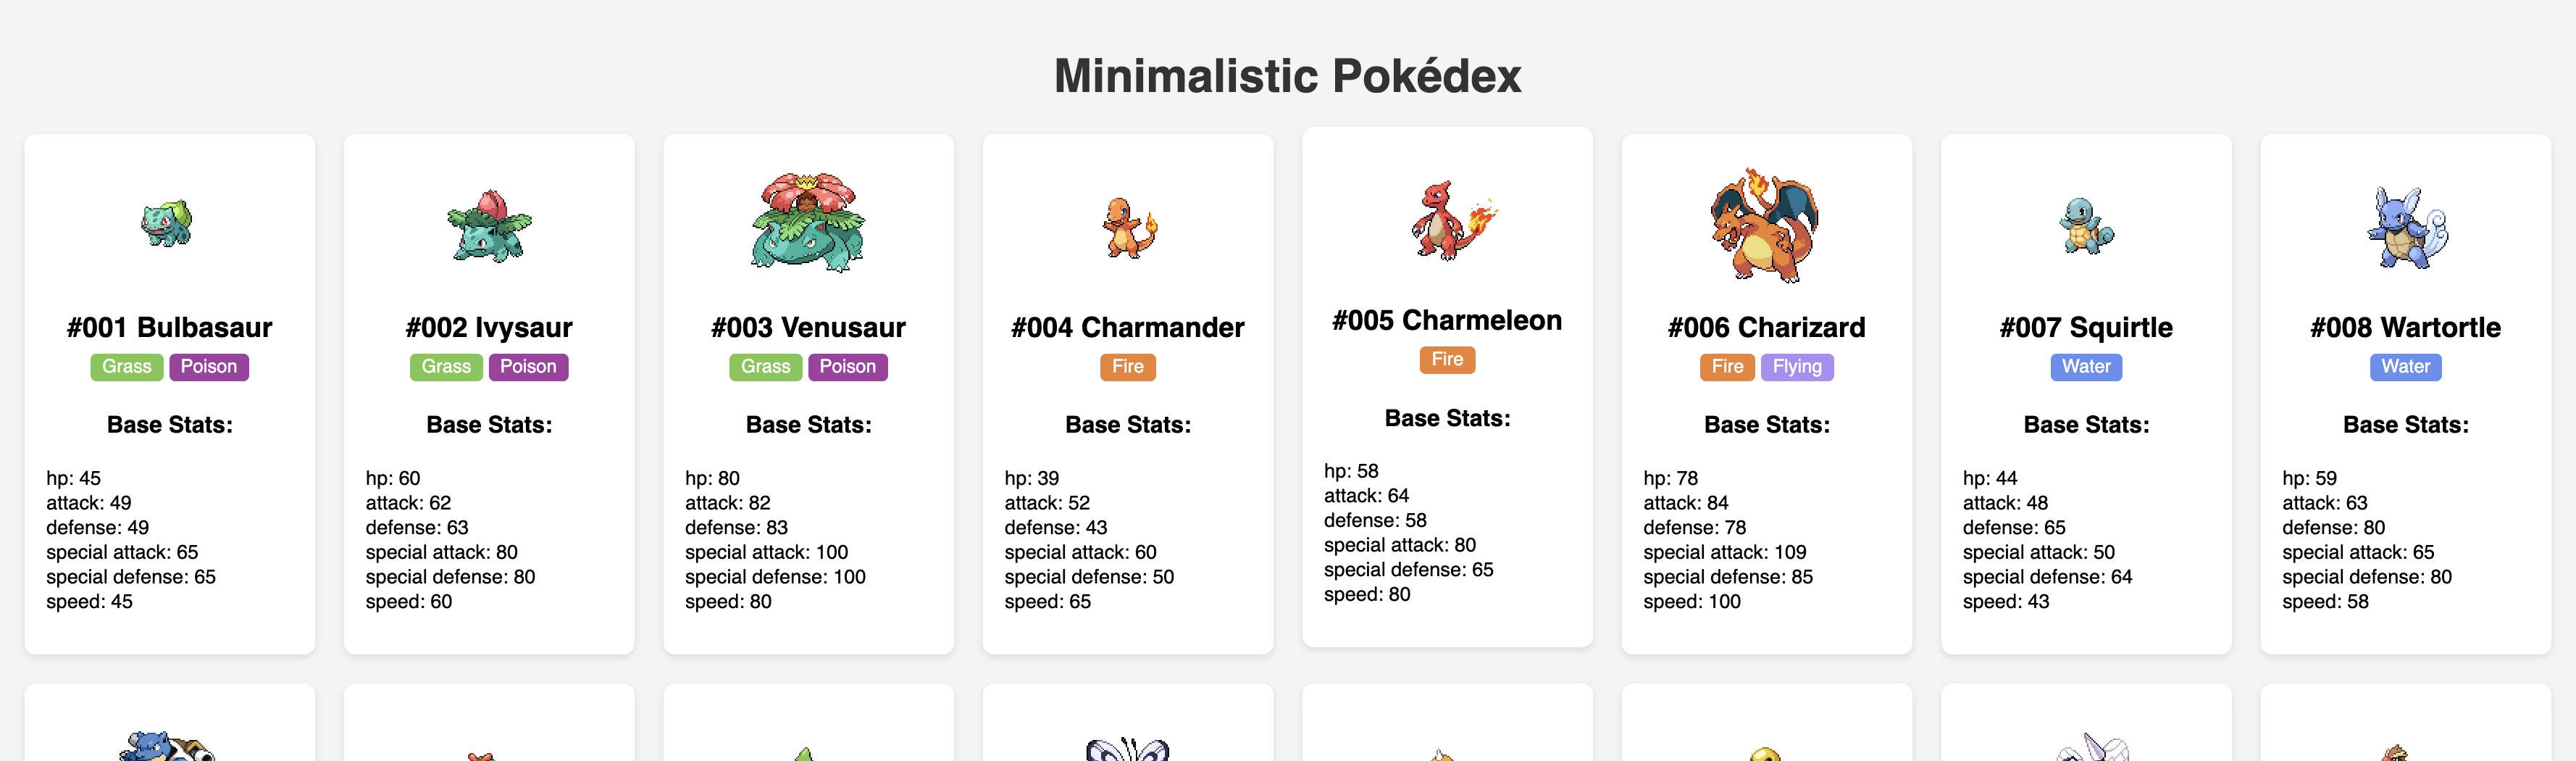Open the #006 Charizard title
The image size is (2576, 761).
[1766, 328]
